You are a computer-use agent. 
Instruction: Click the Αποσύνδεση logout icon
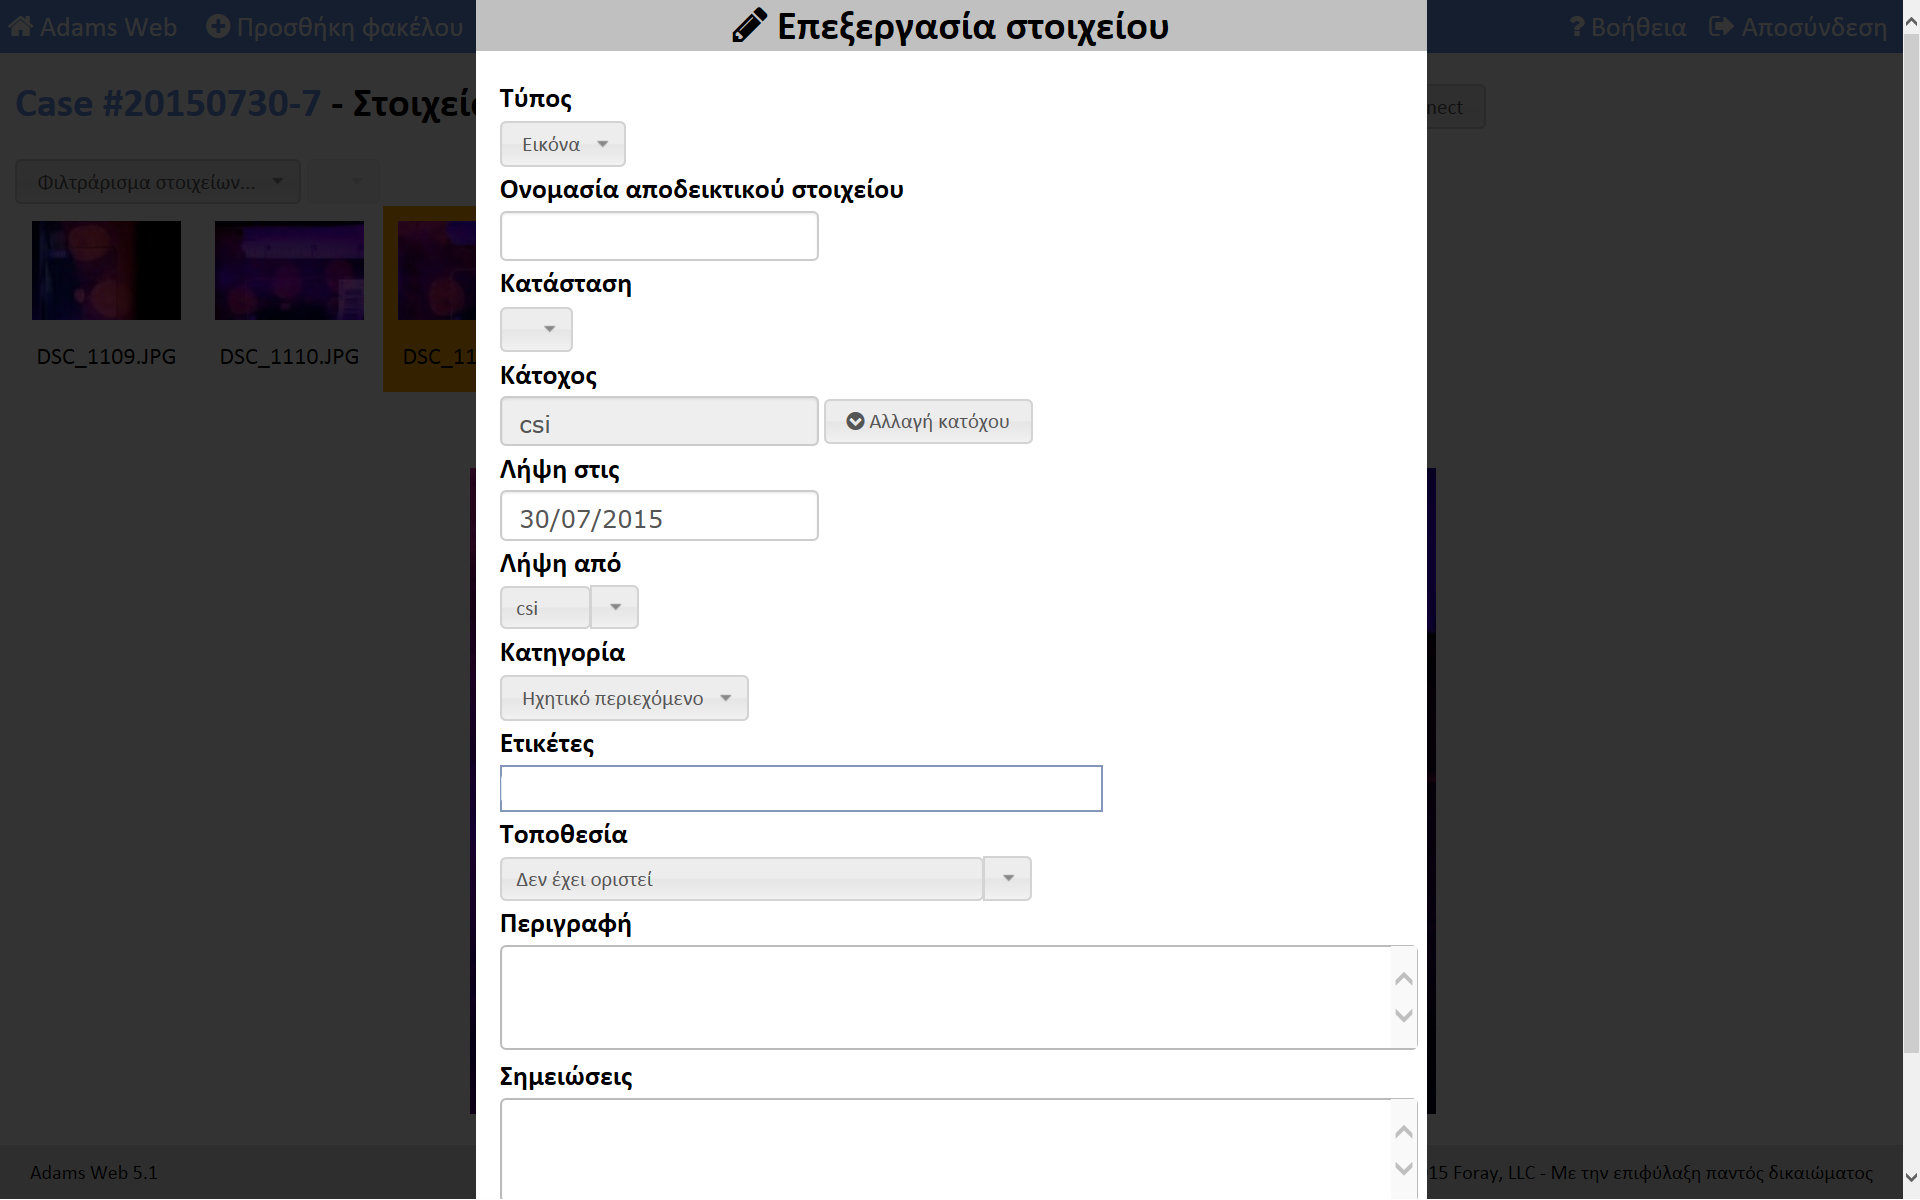[x=1721, y=27]
